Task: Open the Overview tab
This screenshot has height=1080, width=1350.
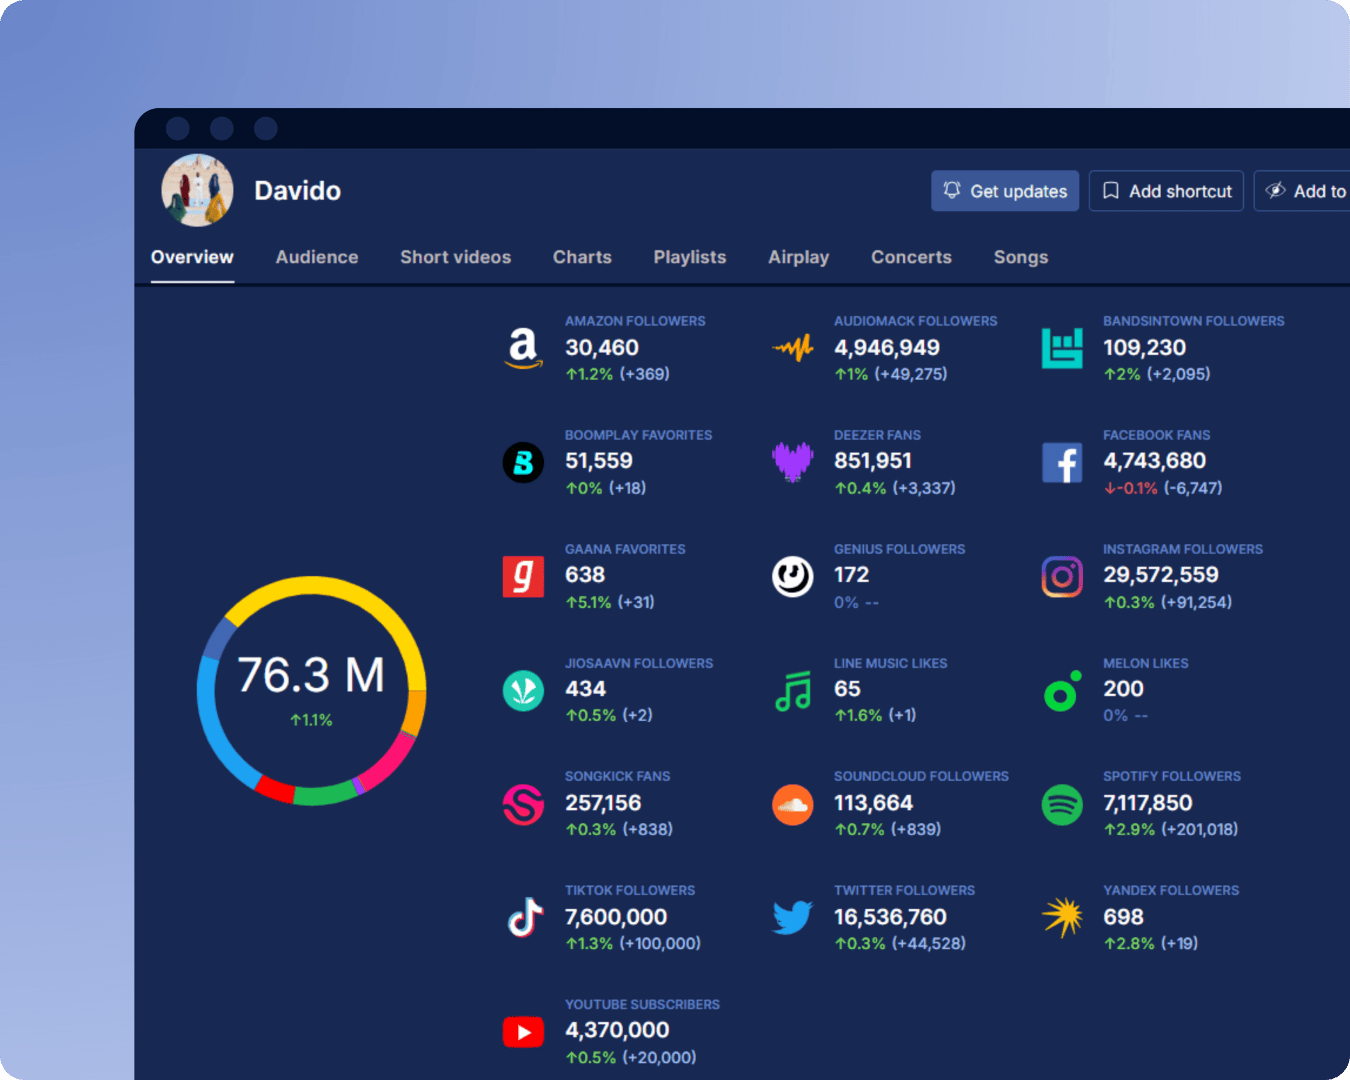Action: [x=192, y=257]
